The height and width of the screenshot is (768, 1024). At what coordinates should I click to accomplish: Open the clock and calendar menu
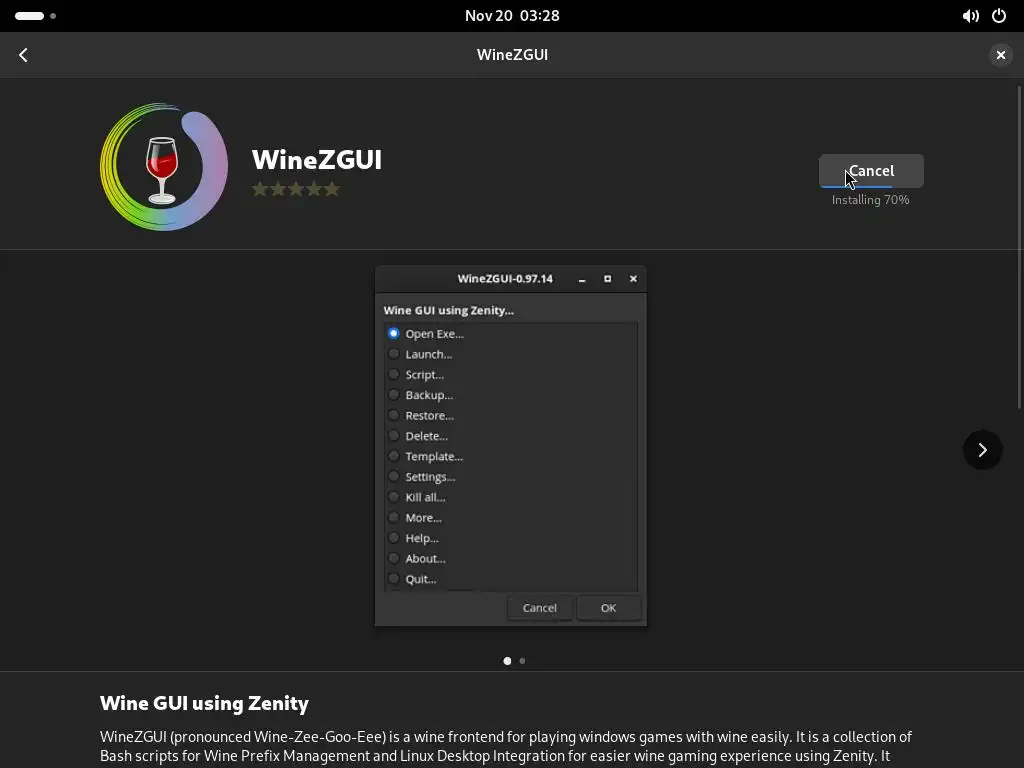pos(512,16)
